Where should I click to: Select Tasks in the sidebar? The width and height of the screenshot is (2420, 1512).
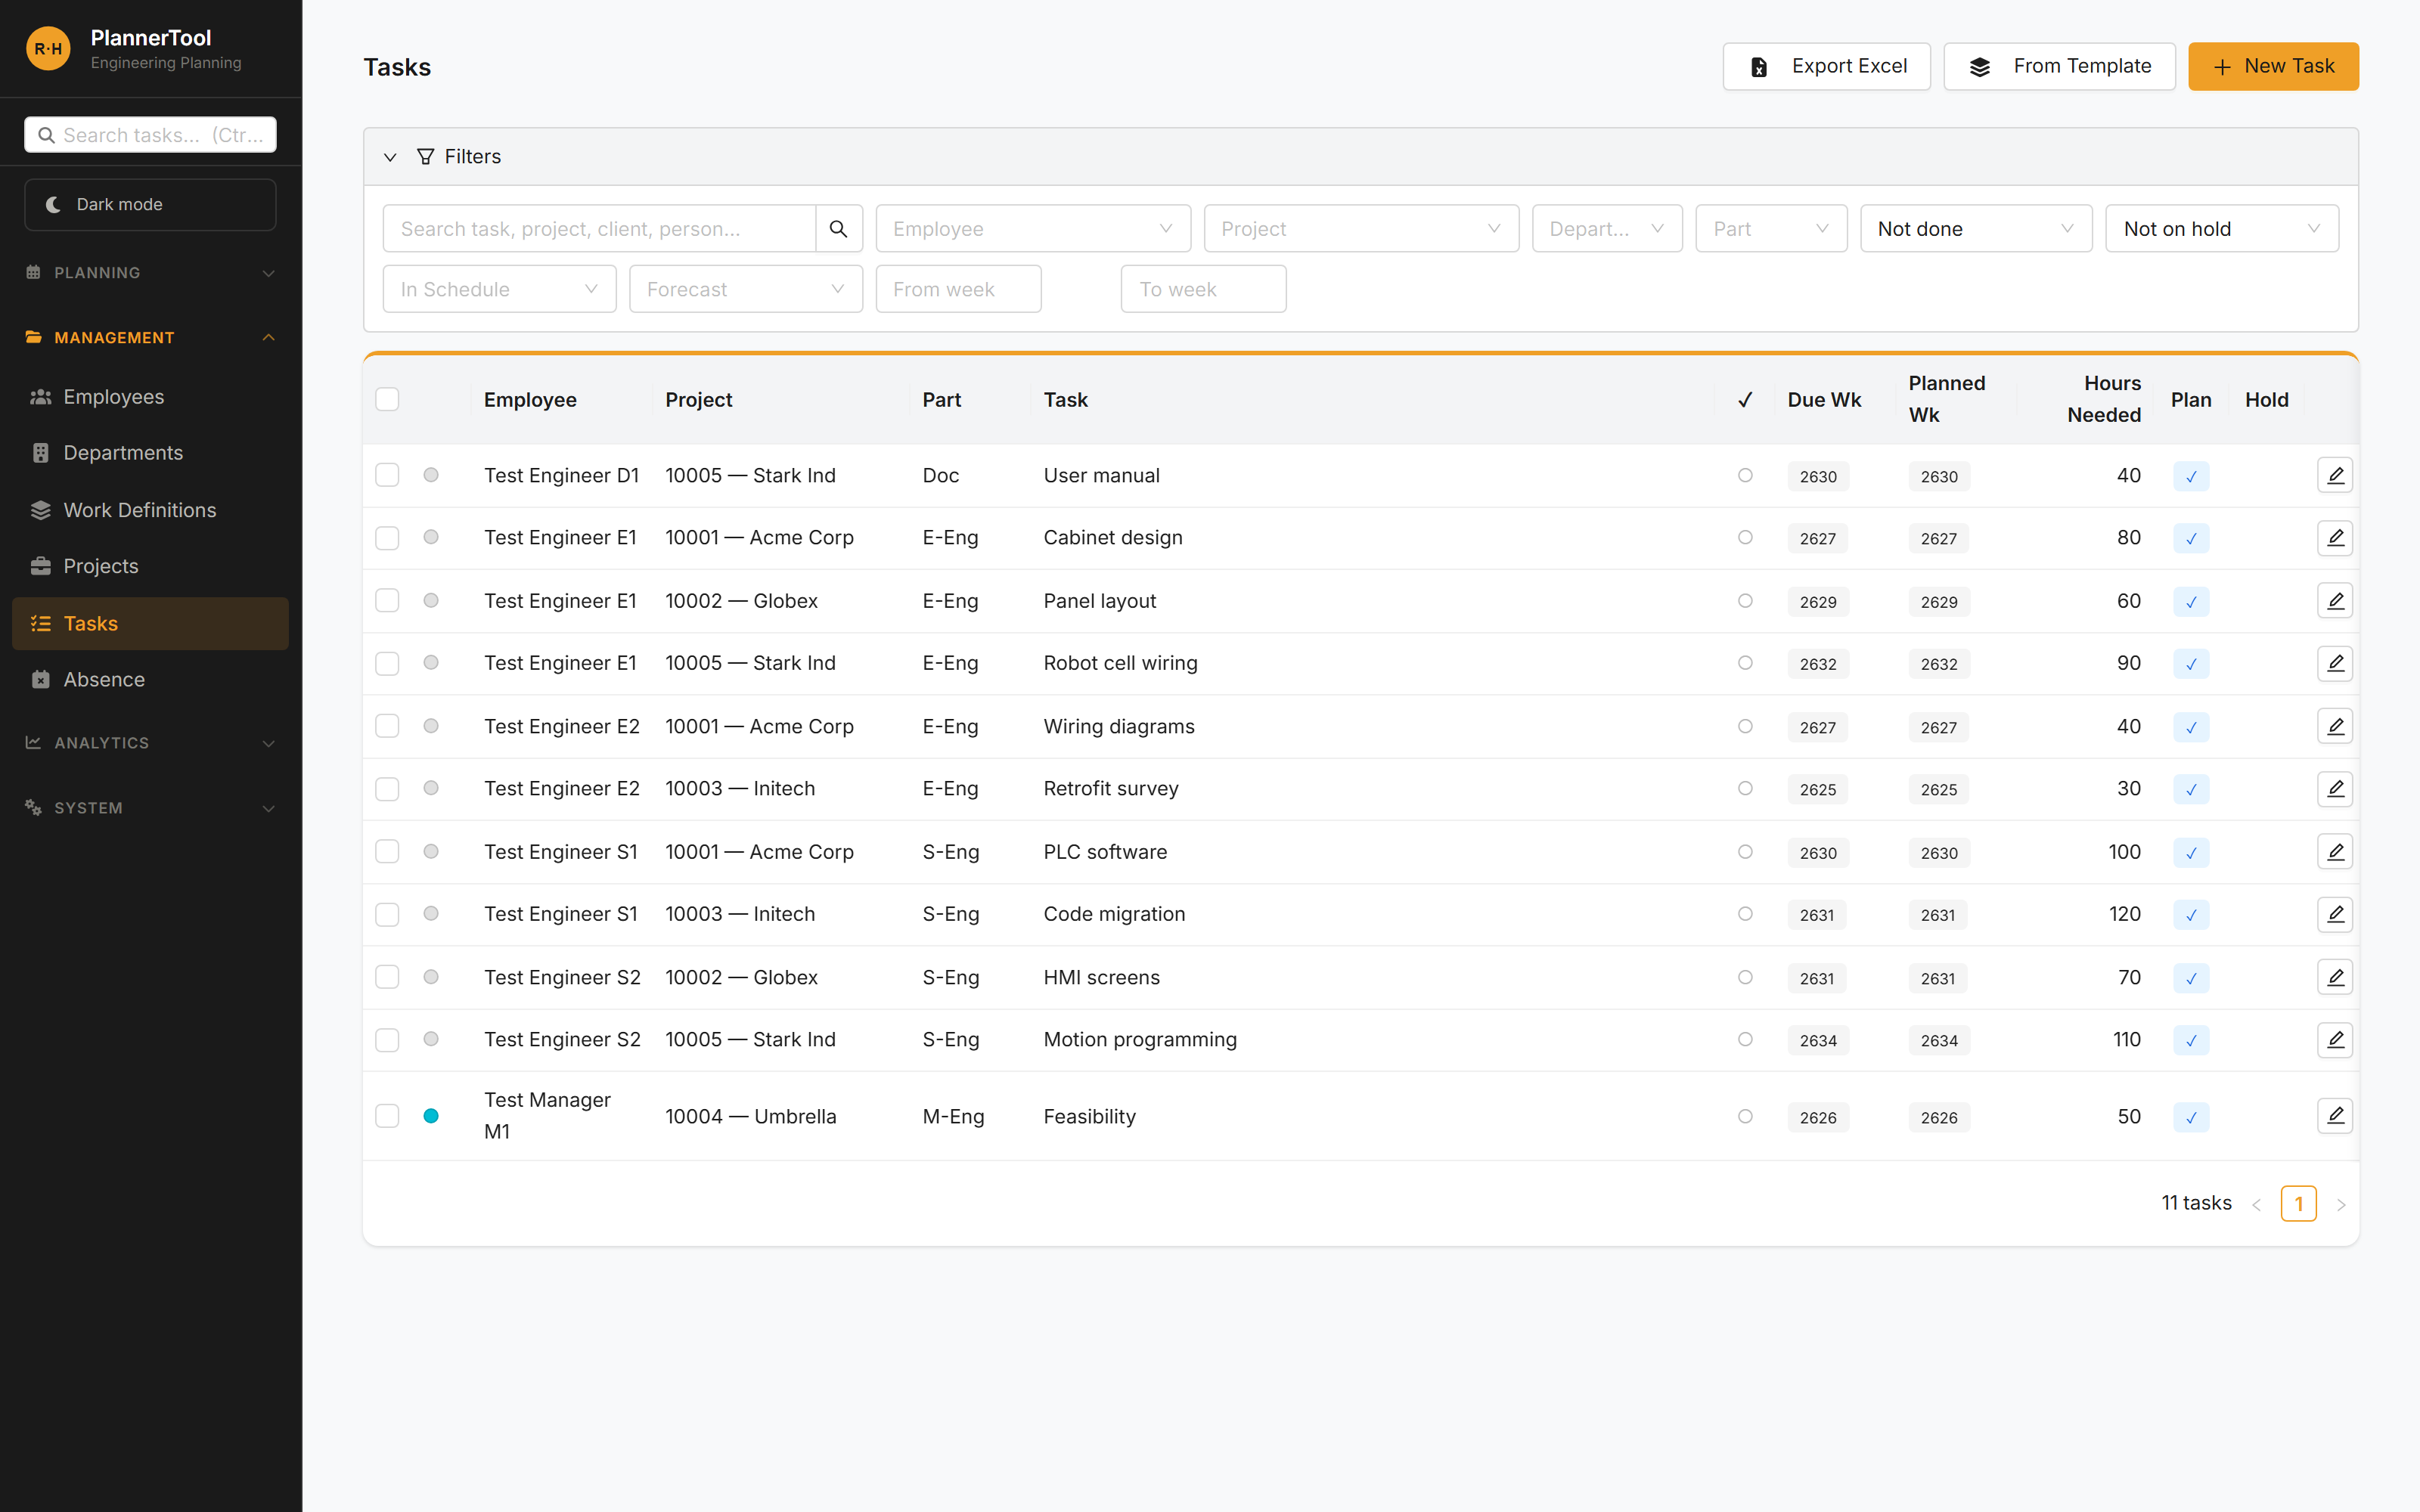coord(150,624)
